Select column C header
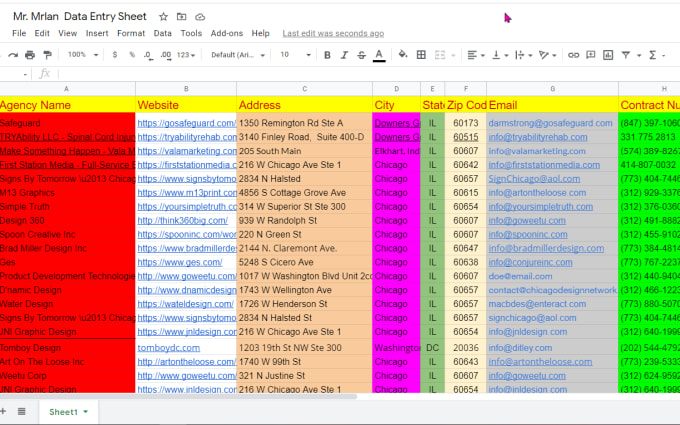The height and width of the screenshot is (425, 680). pos(304,89)
